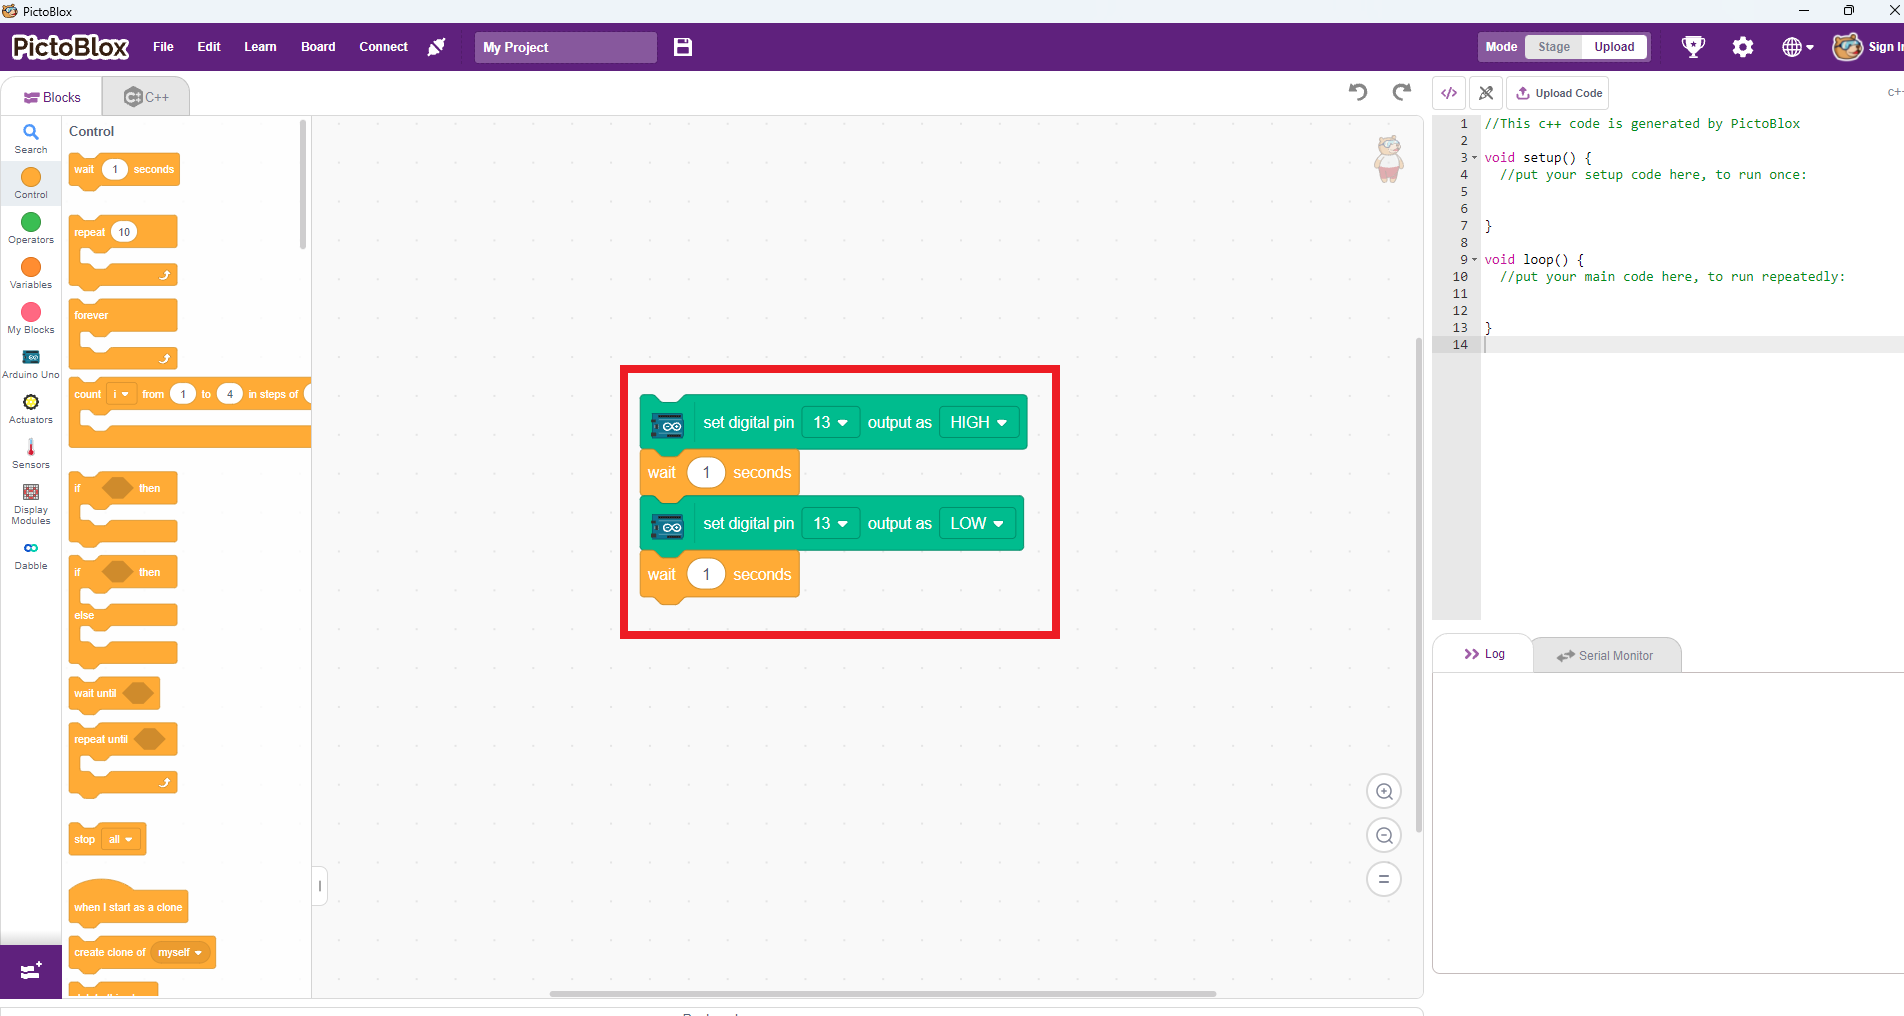Switch mode to Upload
Image resolution: width=1904 pixels, height=1016 pixels.
pyautogui.click(x=1613, y=46)
